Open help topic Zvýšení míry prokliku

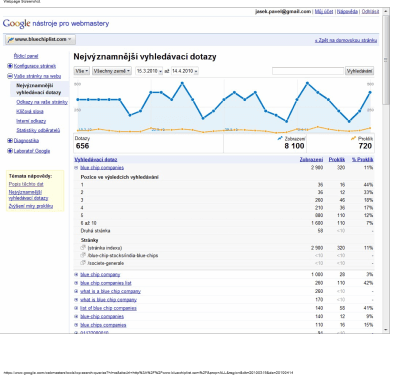click(x=31, y=206)
